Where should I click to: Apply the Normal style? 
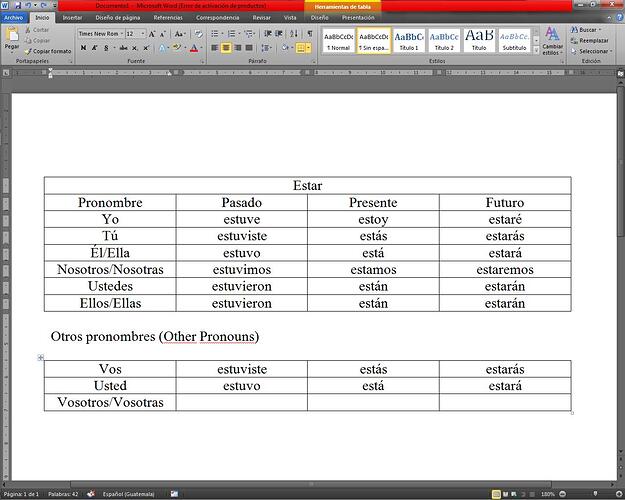[338, 41]
